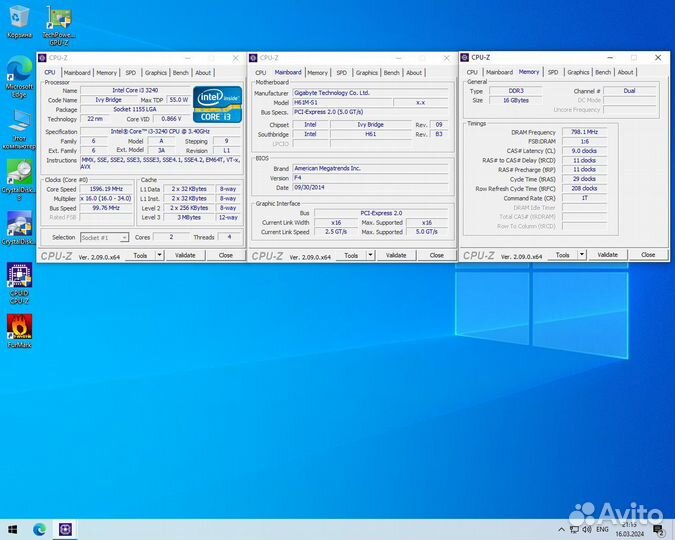Select the CPU-Z taskbar button
675x540 pixels.
coord(65,529)
